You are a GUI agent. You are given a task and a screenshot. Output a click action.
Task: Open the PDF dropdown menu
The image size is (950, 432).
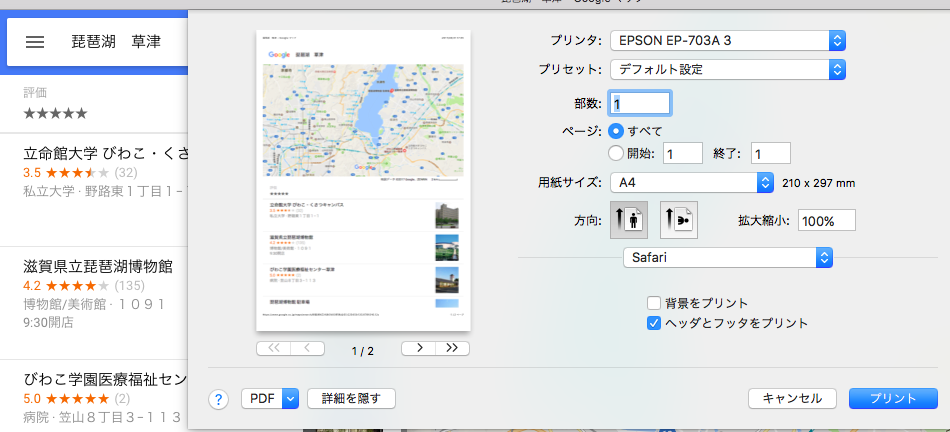270,399
